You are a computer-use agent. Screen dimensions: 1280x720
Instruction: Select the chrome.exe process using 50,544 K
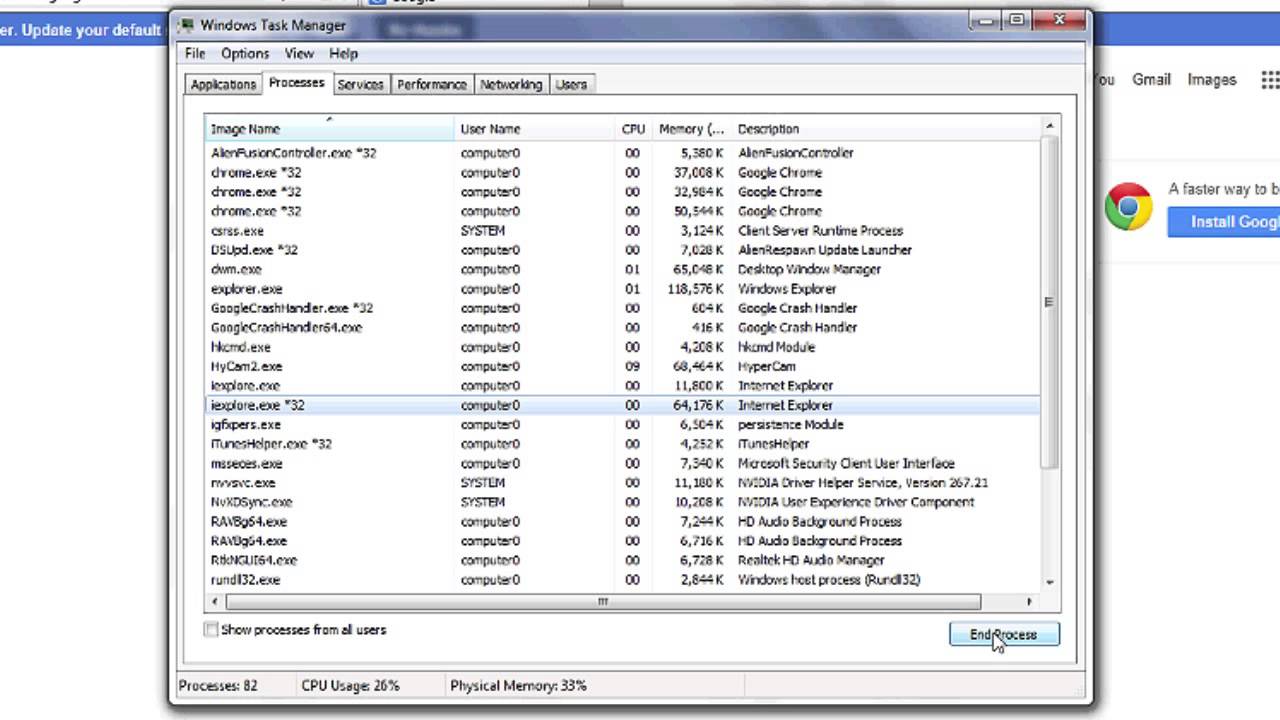click(x=622, y=211)
